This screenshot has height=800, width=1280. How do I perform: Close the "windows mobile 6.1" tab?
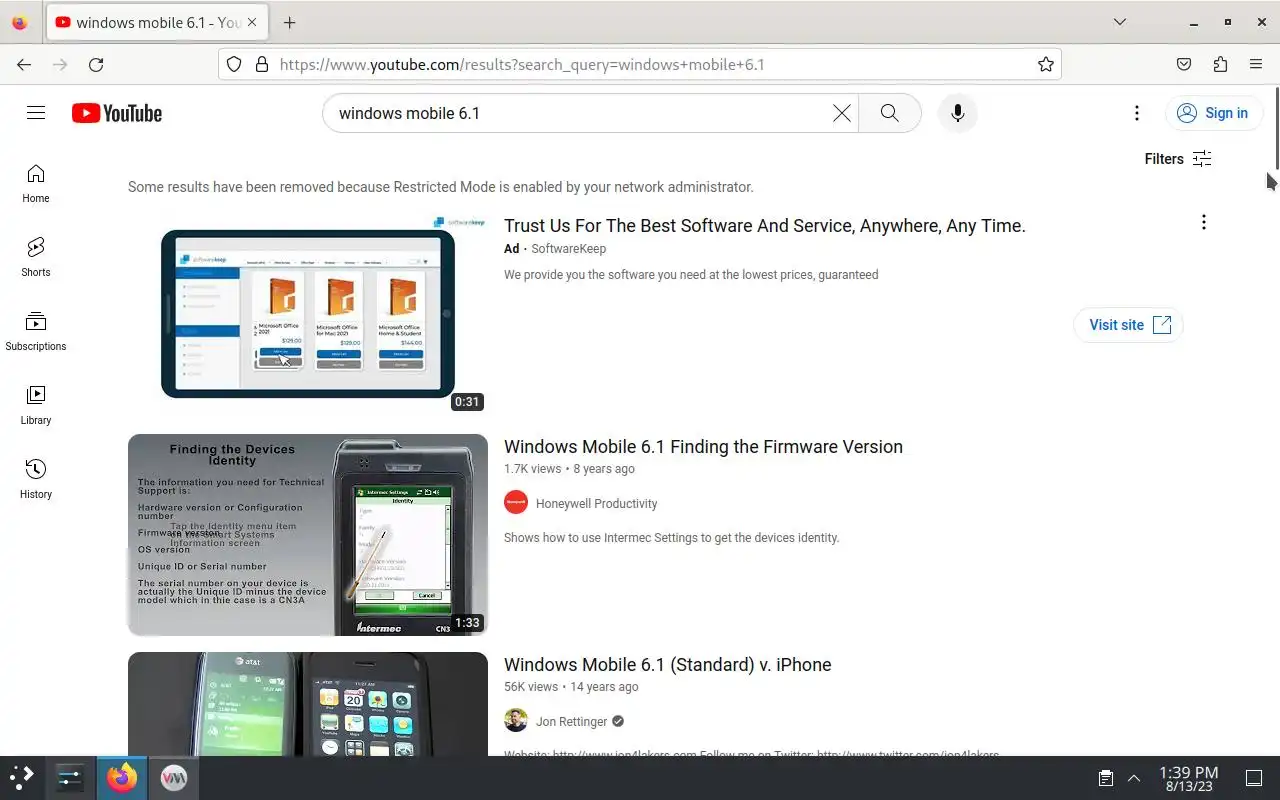(253, 22)
